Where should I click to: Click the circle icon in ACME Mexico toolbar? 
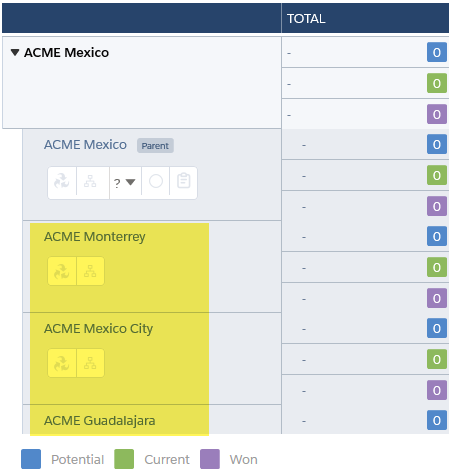156,181
